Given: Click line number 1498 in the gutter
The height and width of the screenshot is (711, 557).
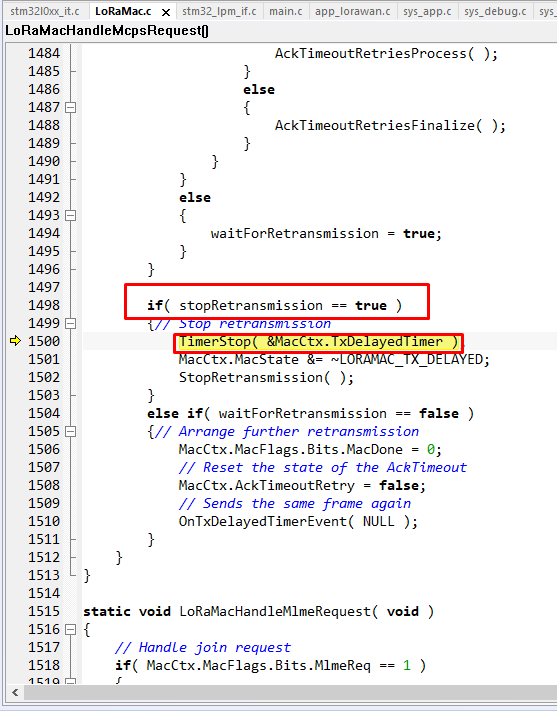Looking at the screenshot, I should (44, 305).
